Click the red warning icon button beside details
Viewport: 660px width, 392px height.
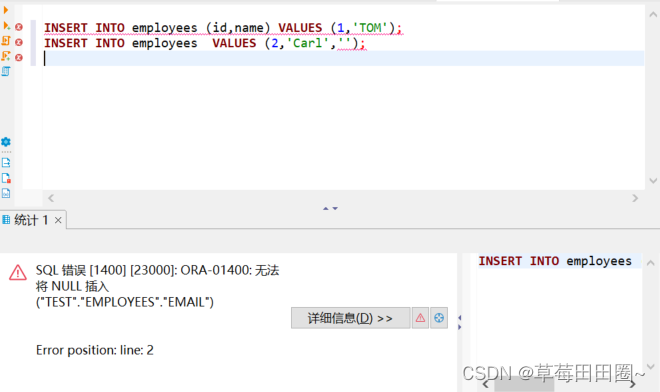[420, 318]
